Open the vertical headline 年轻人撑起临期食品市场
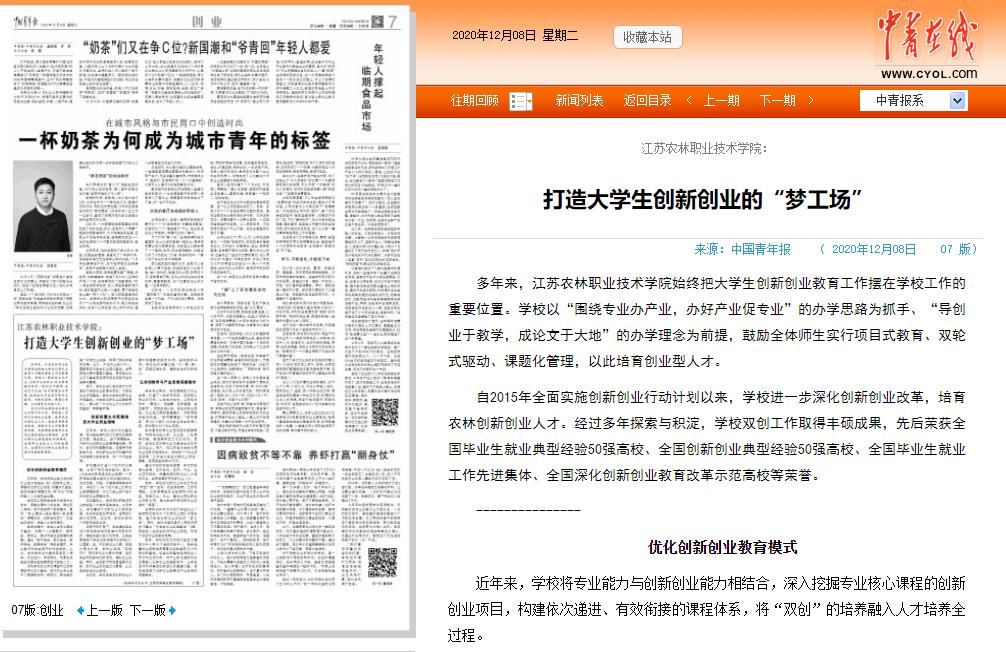This screenshot has height=652, width=1006. pos(372,87)
